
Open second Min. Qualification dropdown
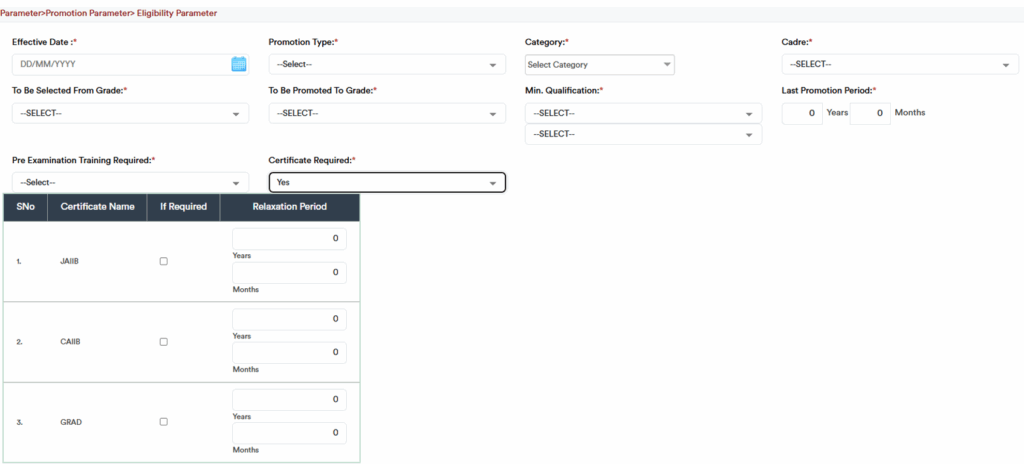point(643,134)
